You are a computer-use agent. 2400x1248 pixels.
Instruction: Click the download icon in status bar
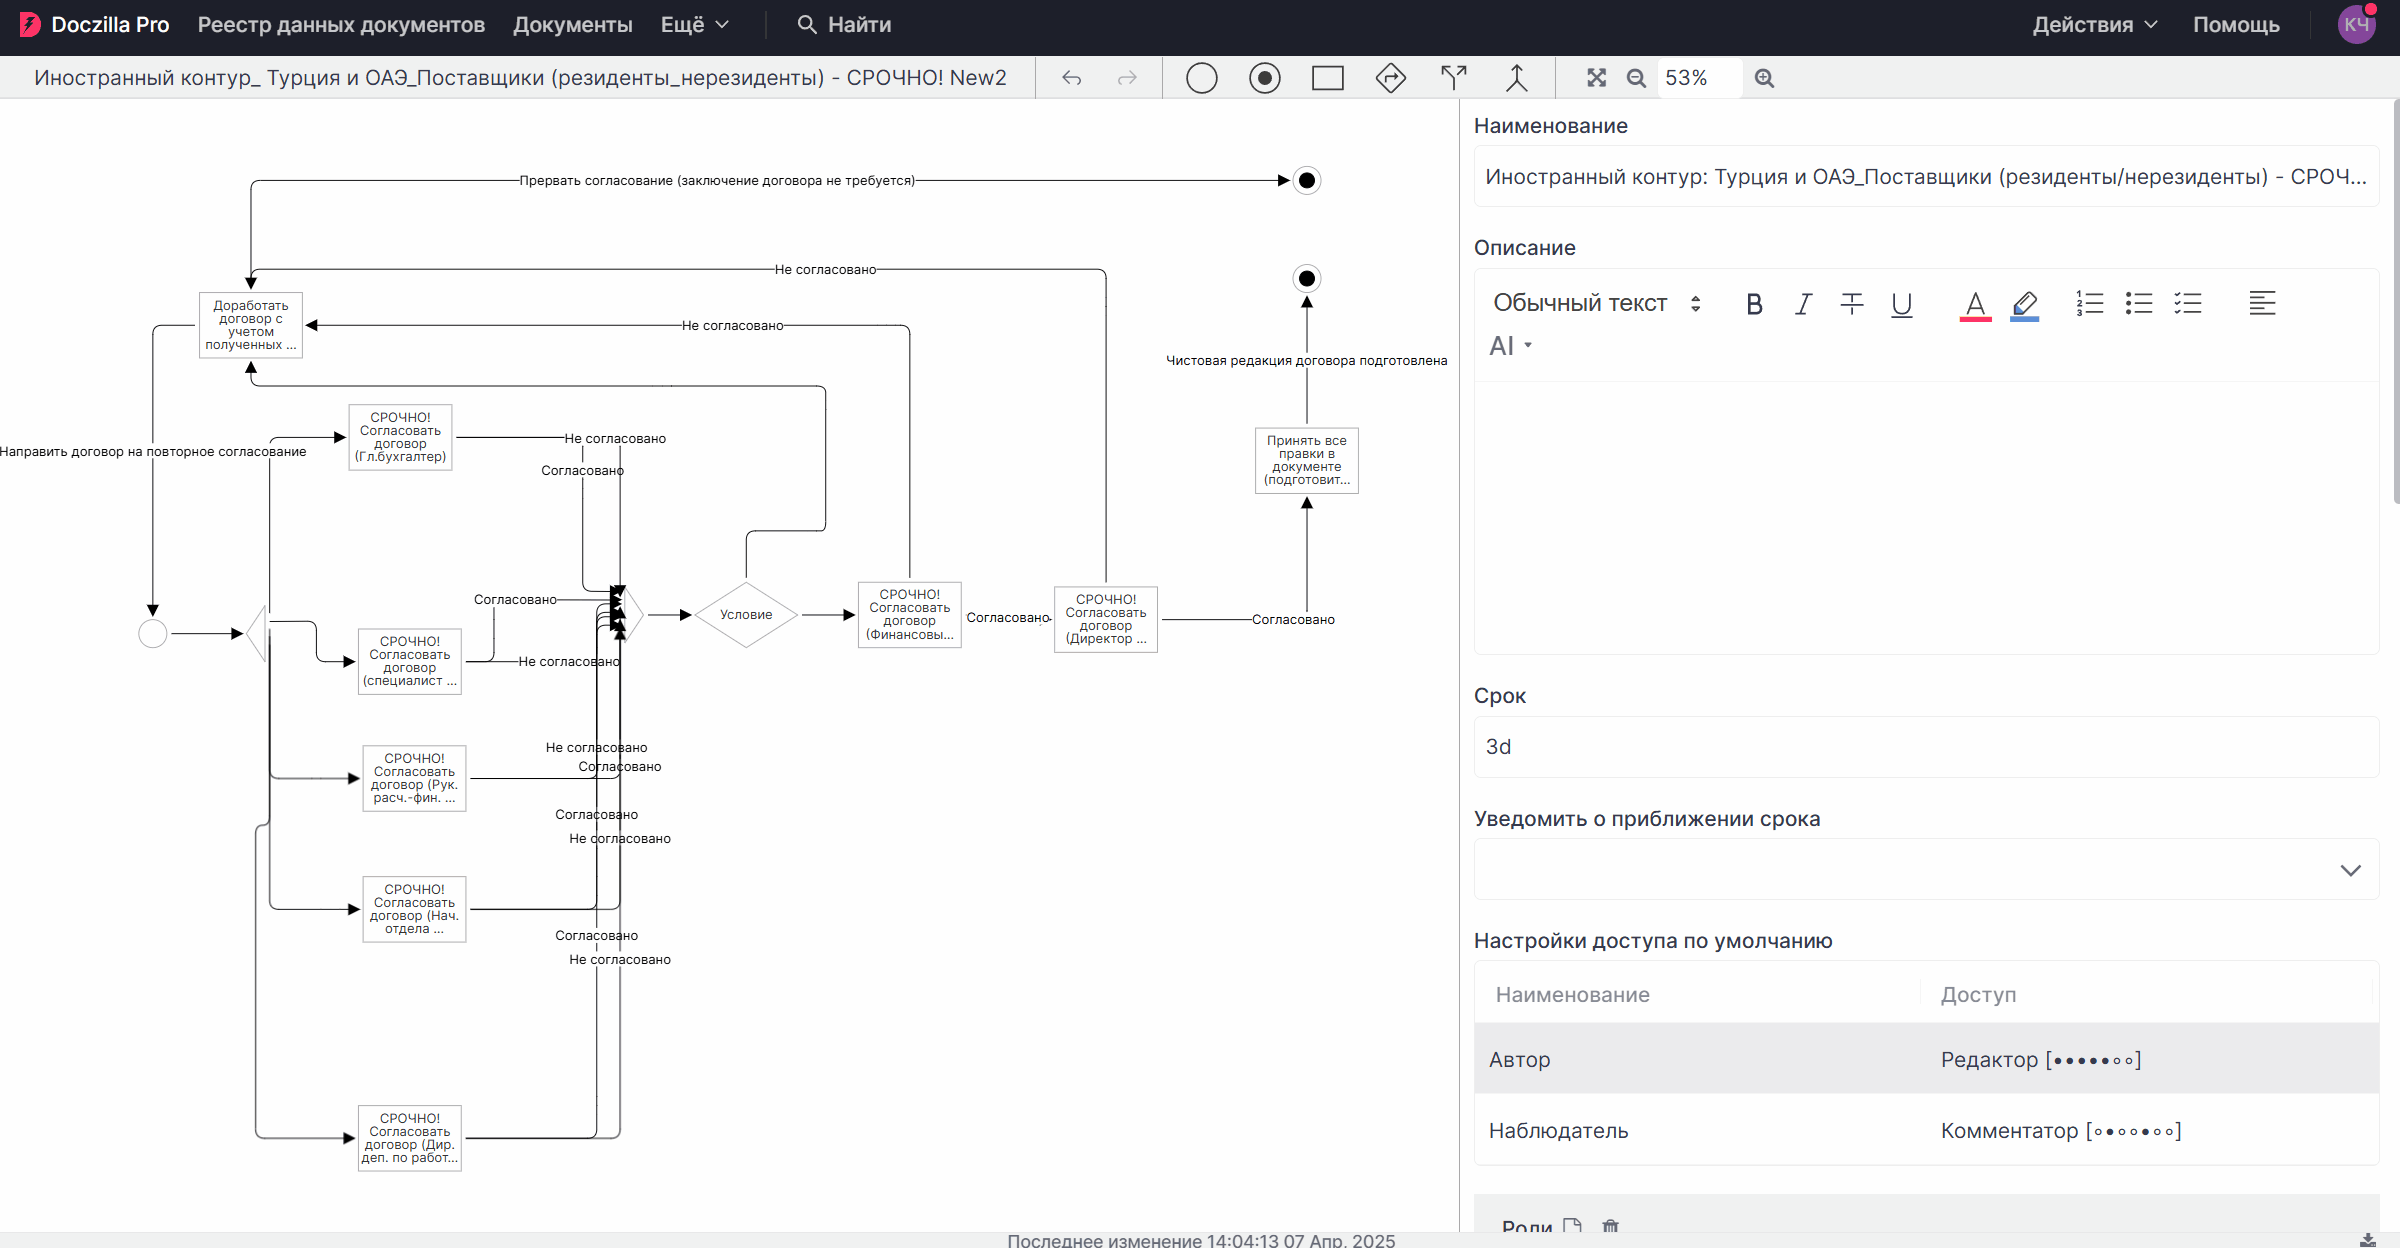[2368, 1240]
